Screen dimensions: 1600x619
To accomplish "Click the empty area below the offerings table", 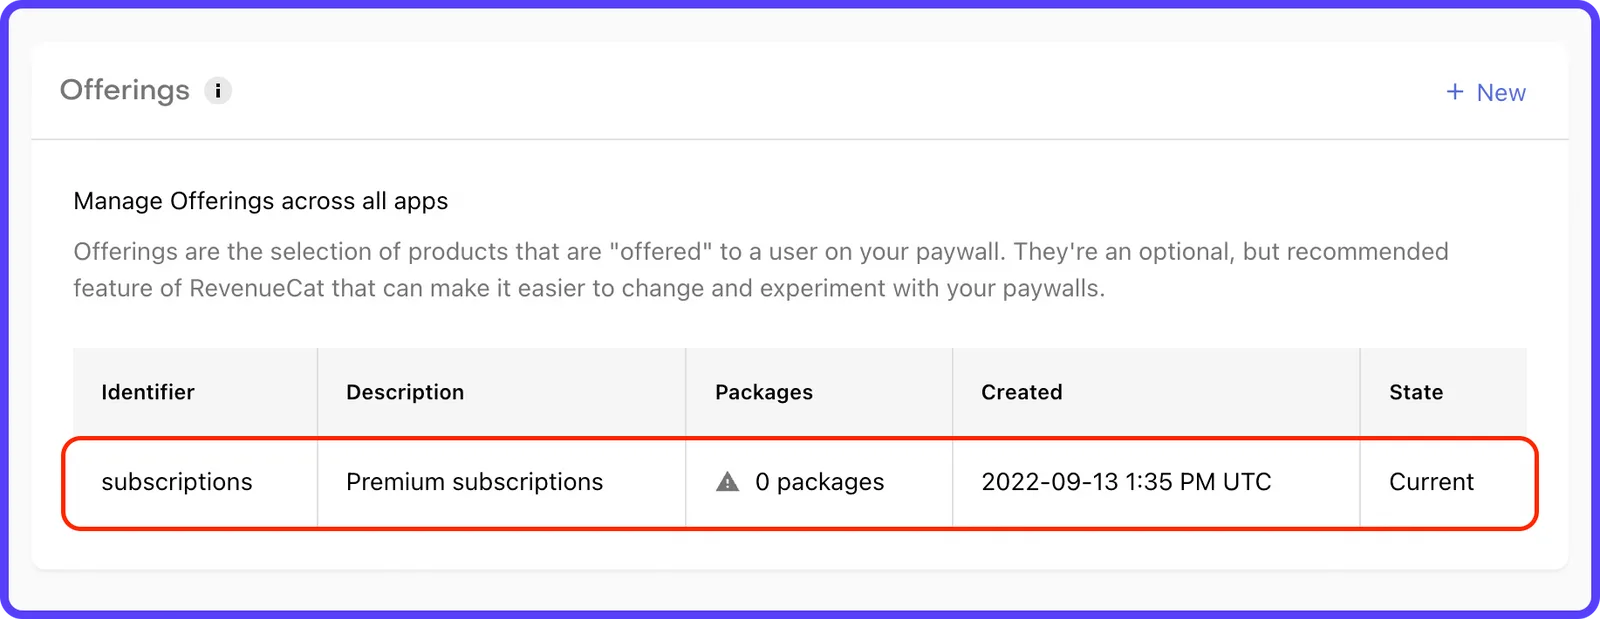I will pyautogui.click(x=800, y=549).
